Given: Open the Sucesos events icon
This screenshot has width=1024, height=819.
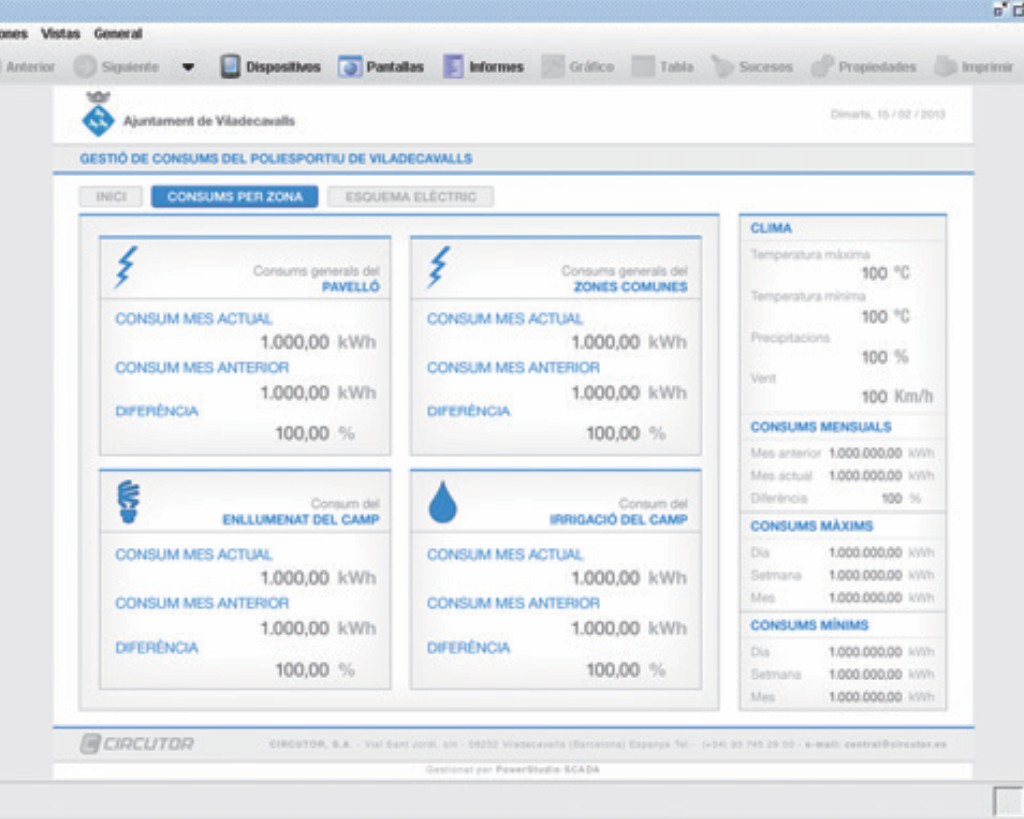Looking at the screenshot, I should tap(722, 67).
